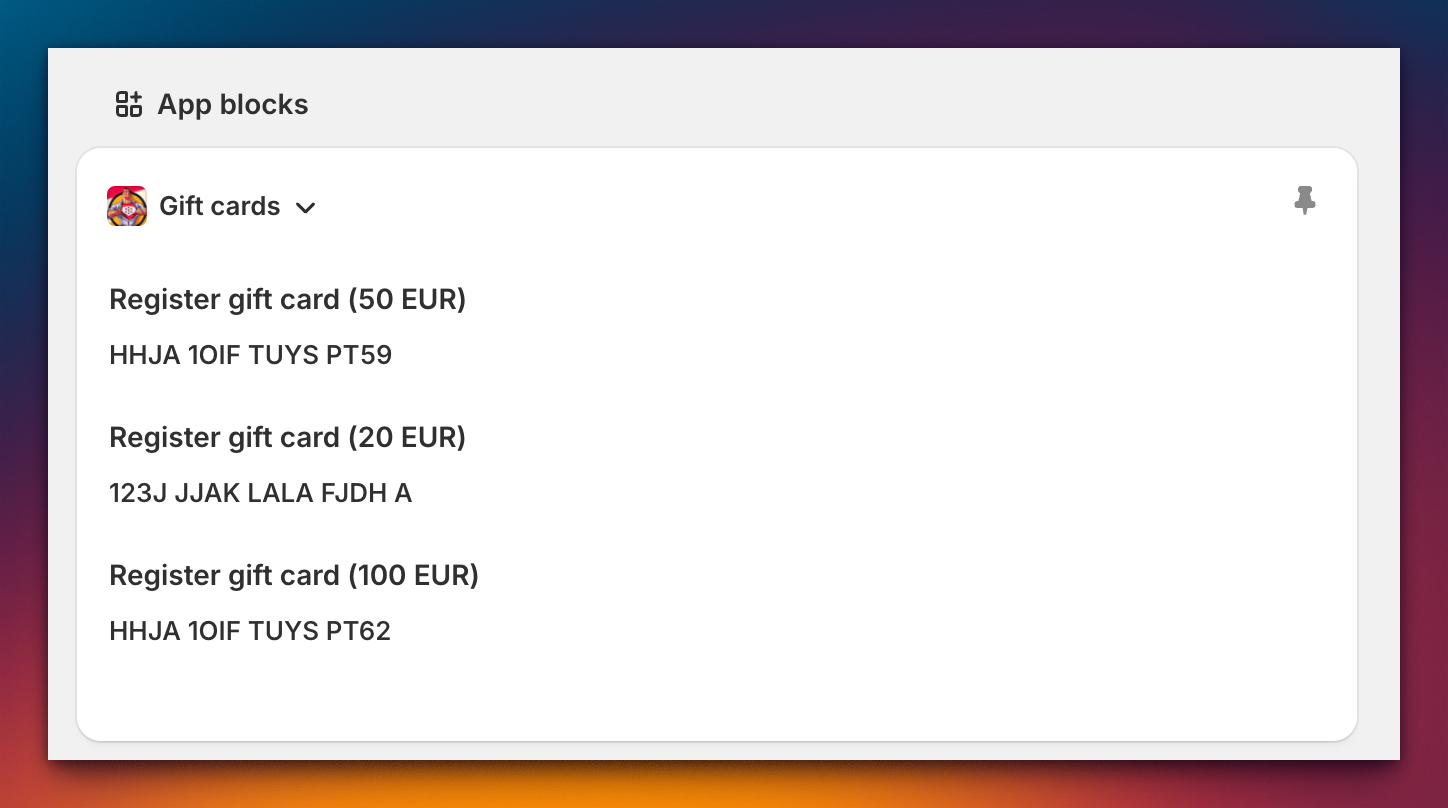Open the Gift cards block title
The width and height of the screenshot is (1448, 808).
tap(220, 206)
